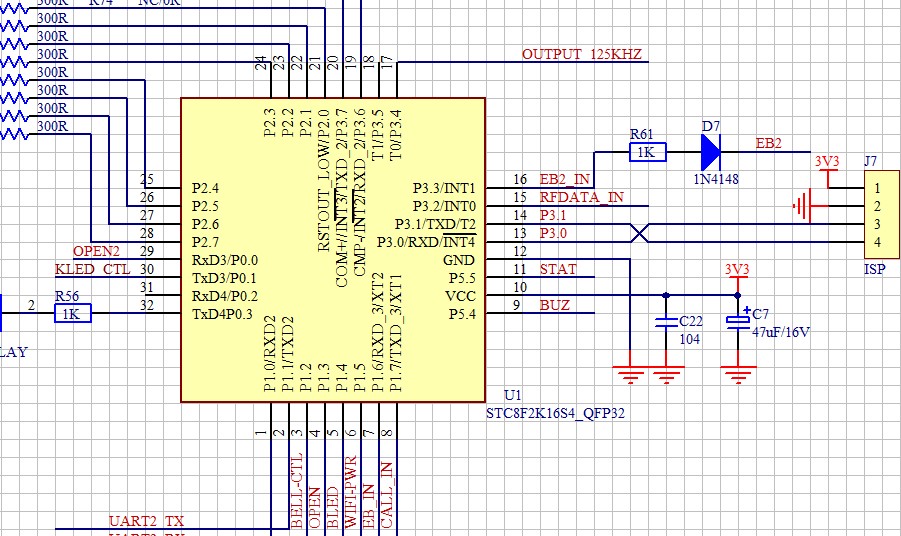Click the STC8F2K16S4_QFP32 part name
The height and width of the screenshot is (536, 901).
tap(555, 413)
